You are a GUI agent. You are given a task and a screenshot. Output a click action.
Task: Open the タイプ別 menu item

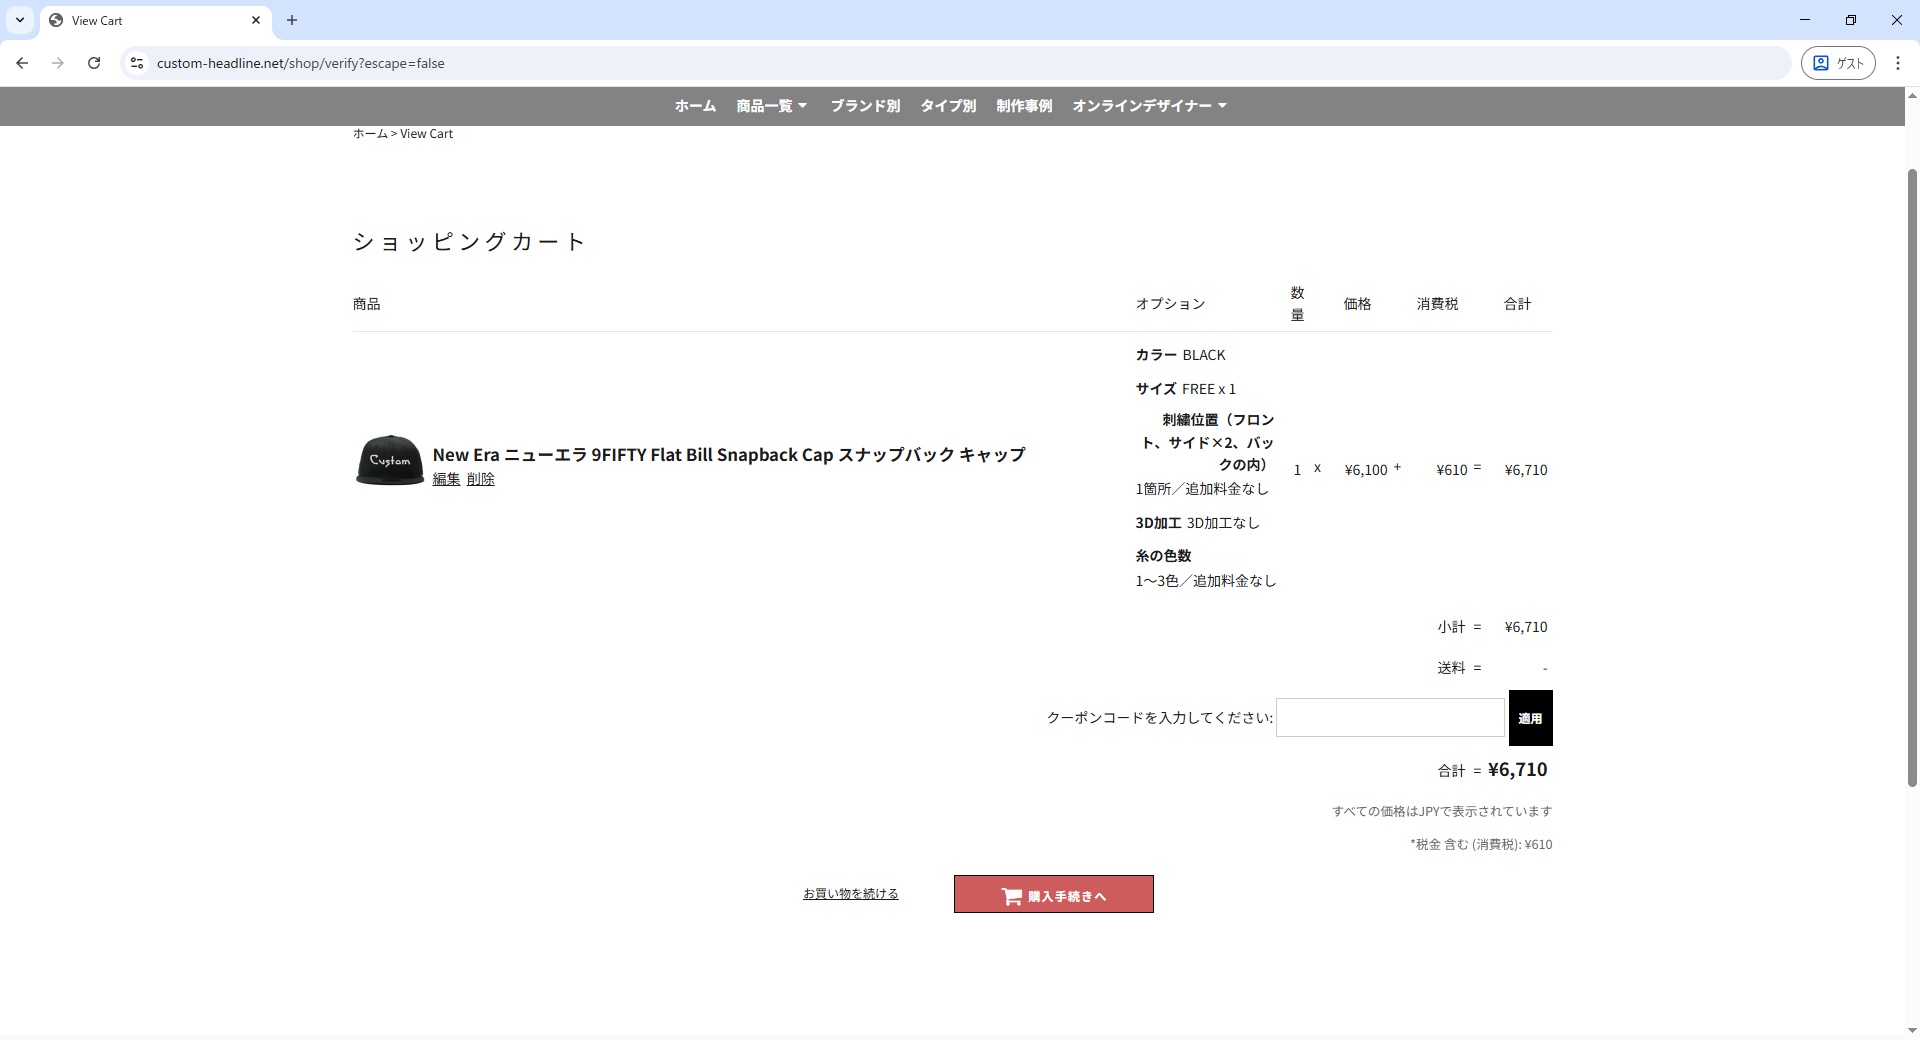click(948, 106)
